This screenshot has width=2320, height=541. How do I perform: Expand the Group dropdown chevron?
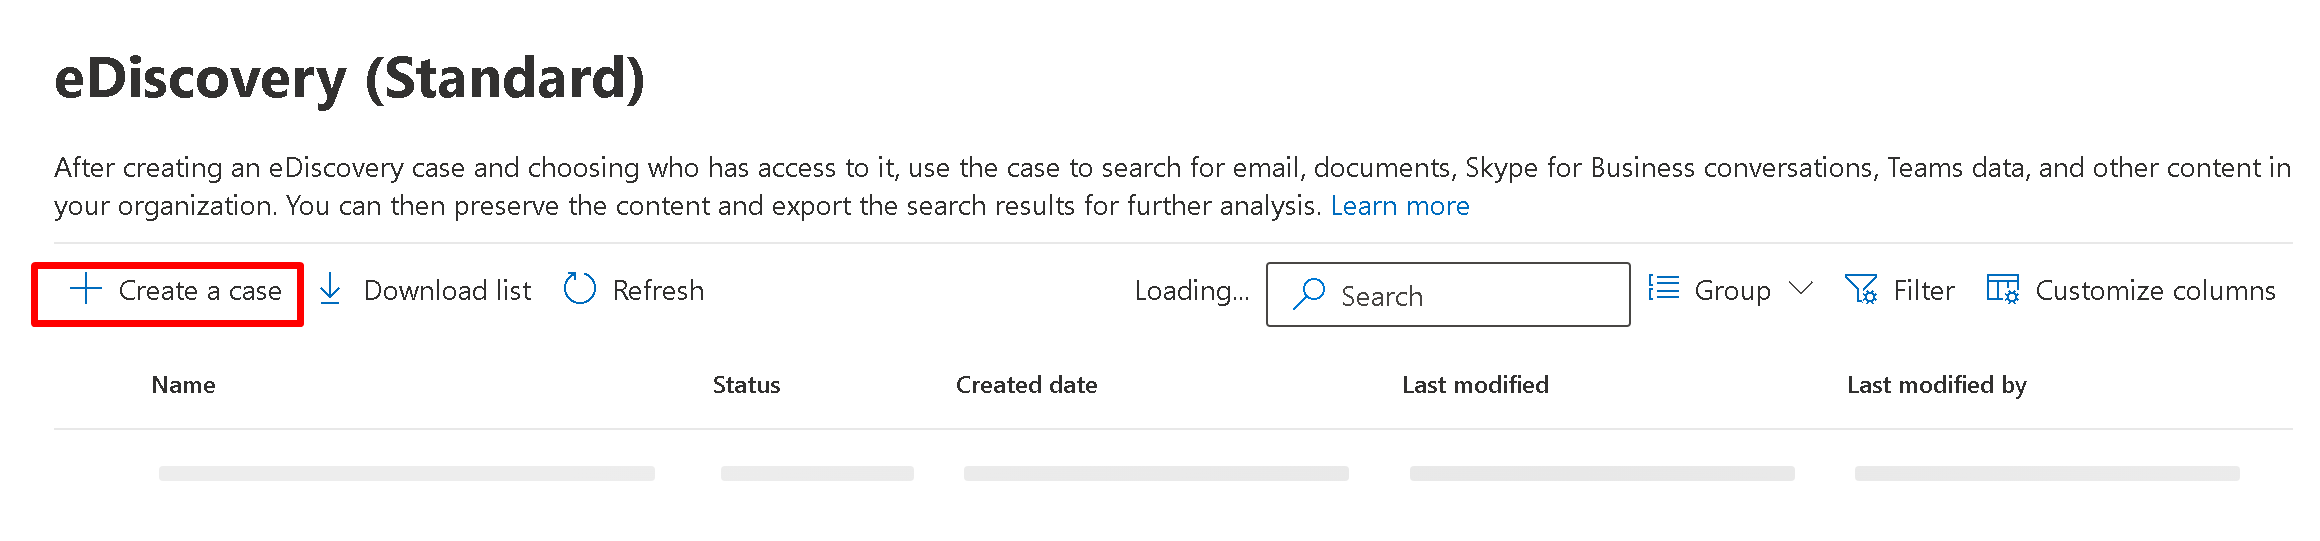pos(1800,289)
